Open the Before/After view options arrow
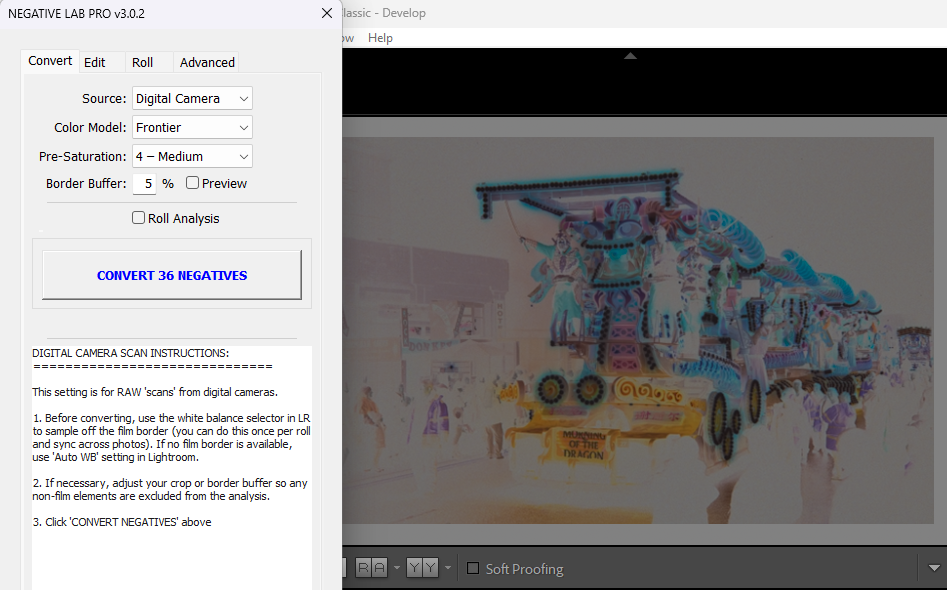 [x=447, y=568]
